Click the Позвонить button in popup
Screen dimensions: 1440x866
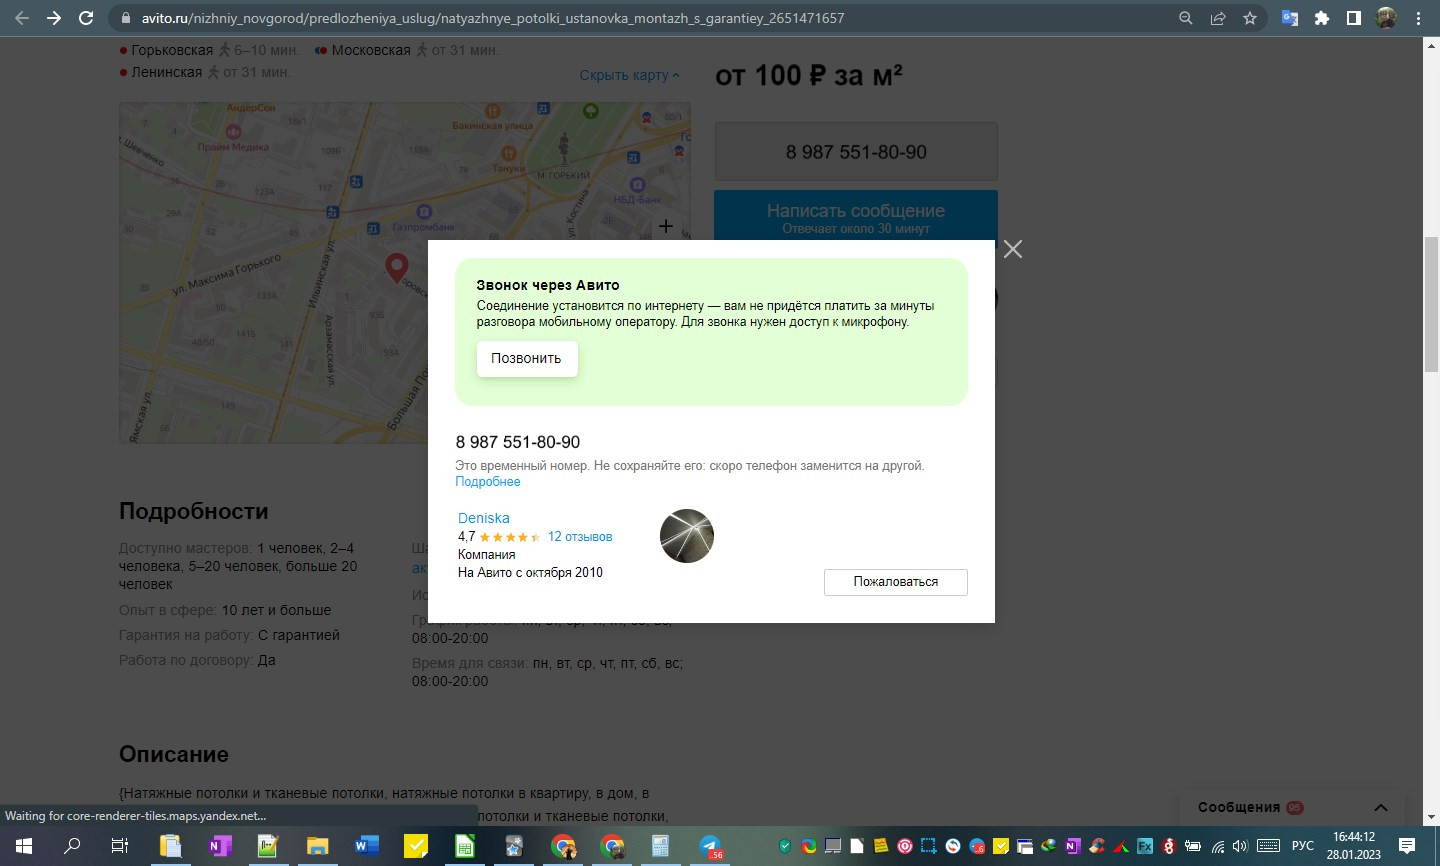(x=527, y=358)
